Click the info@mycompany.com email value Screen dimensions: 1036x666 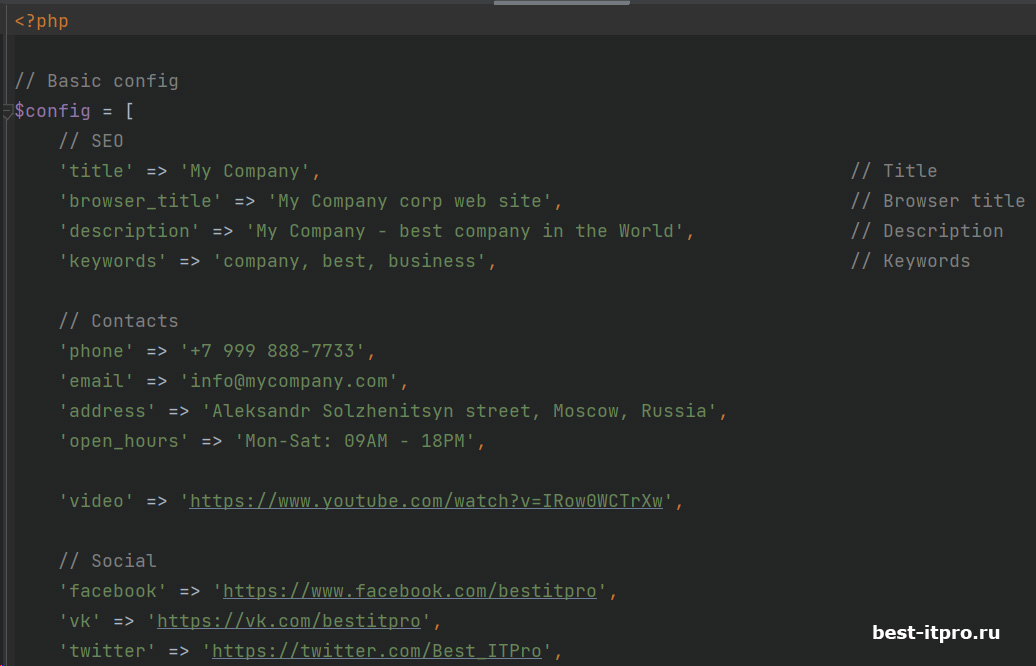click(x=290, y=380)
